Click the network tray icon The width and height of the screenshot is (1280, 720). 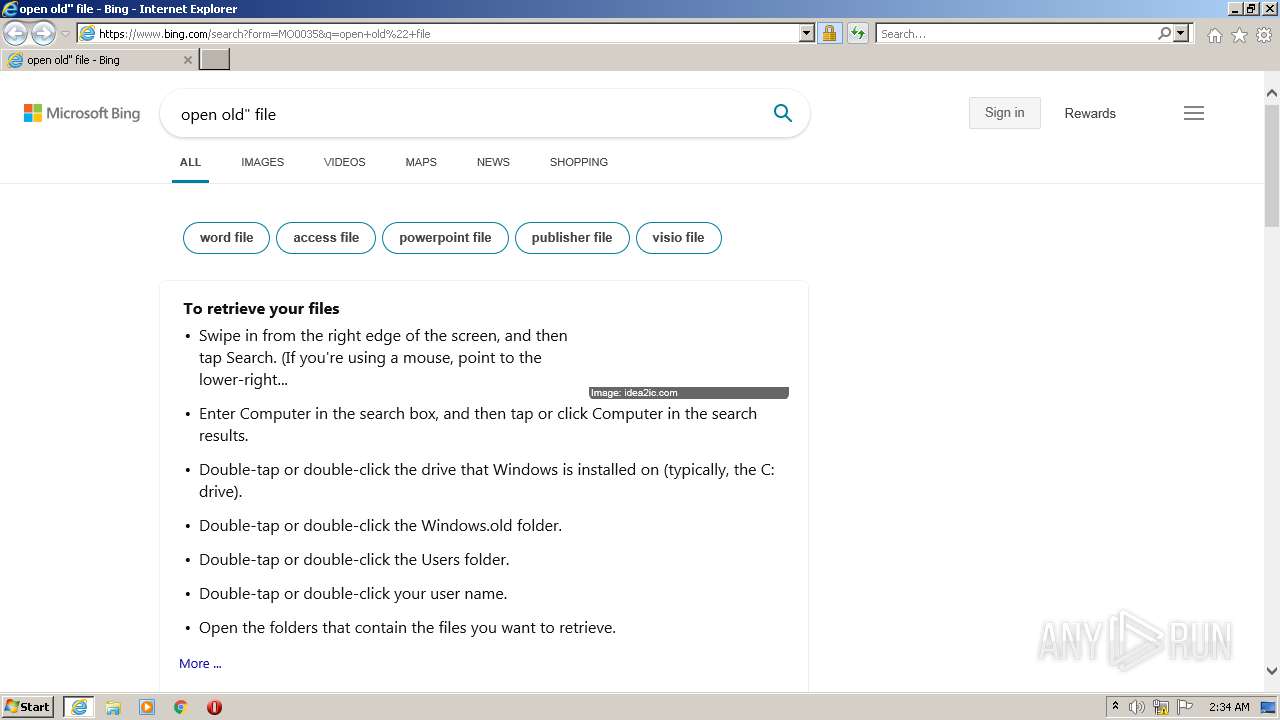pyautogui.click(x=1161, y=707)
